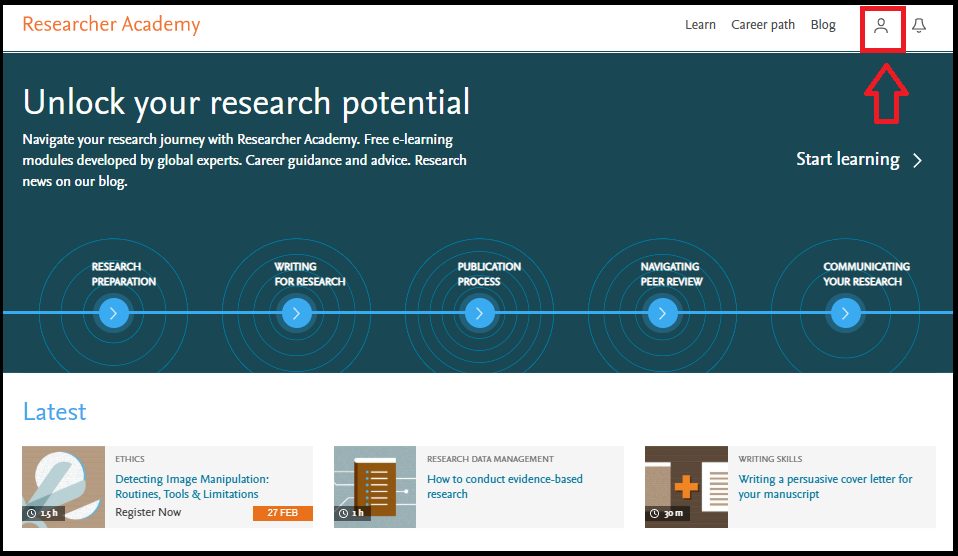This screenshot has height=556, width=958.
Task: Click the Register Now text
Action: [x=148, y=513]
